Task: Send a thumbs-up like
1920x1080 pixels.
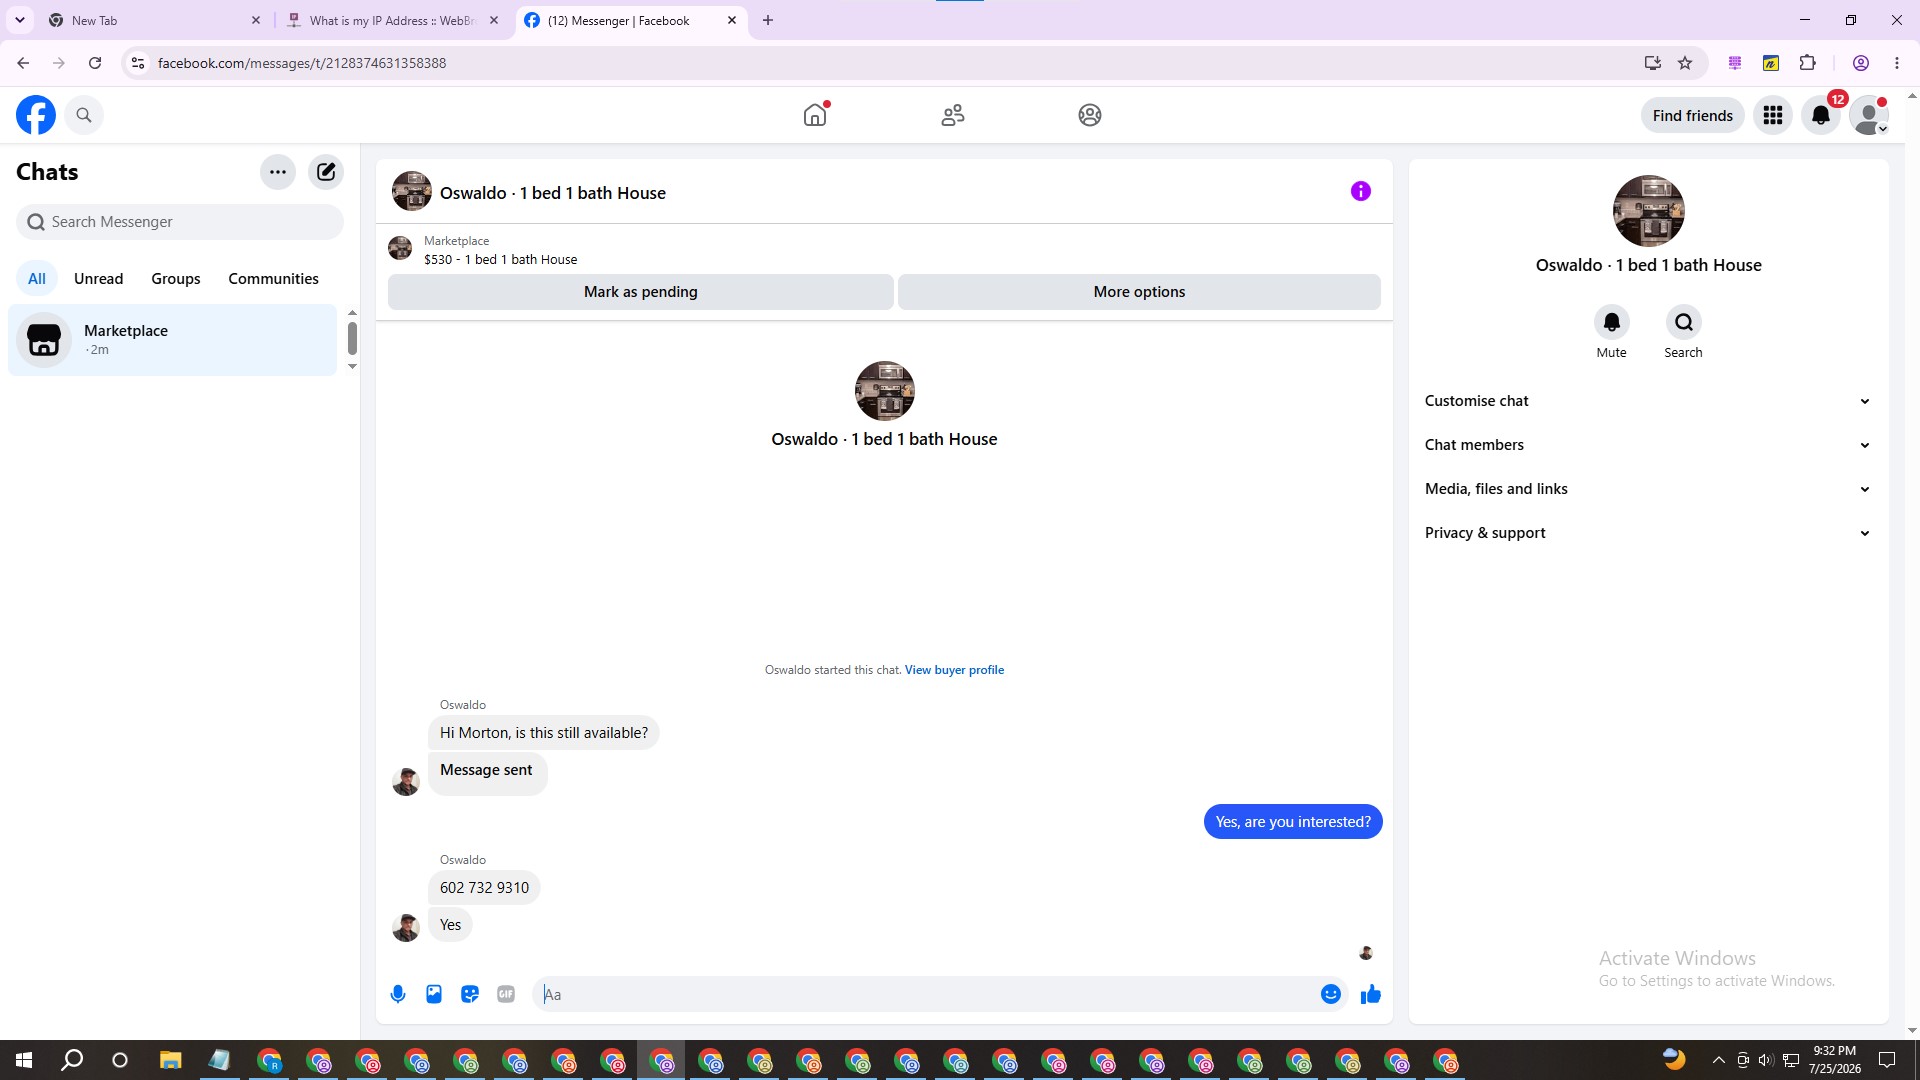Action: click(x=1371, y=994)
